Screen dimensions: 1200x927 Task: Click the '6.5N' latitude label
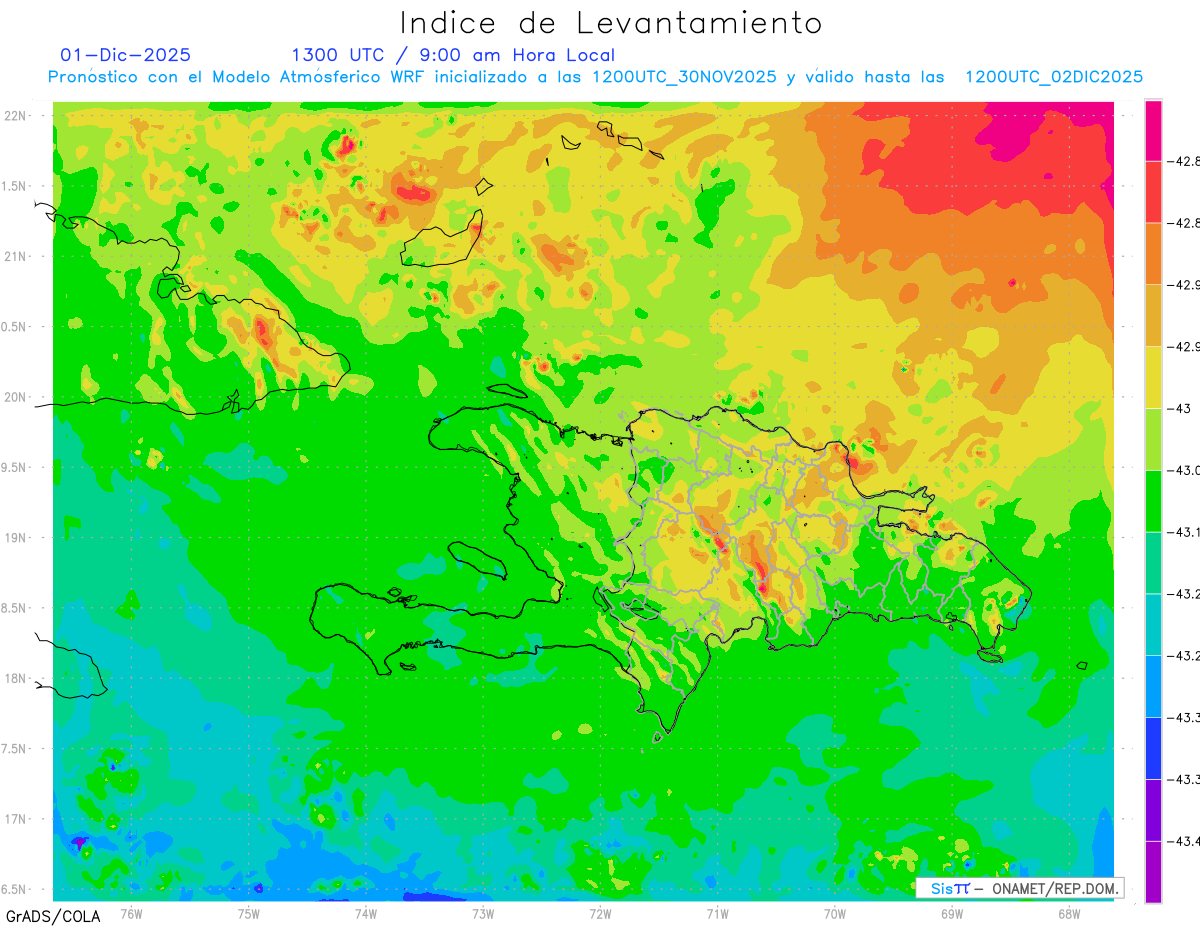(15, 889)
